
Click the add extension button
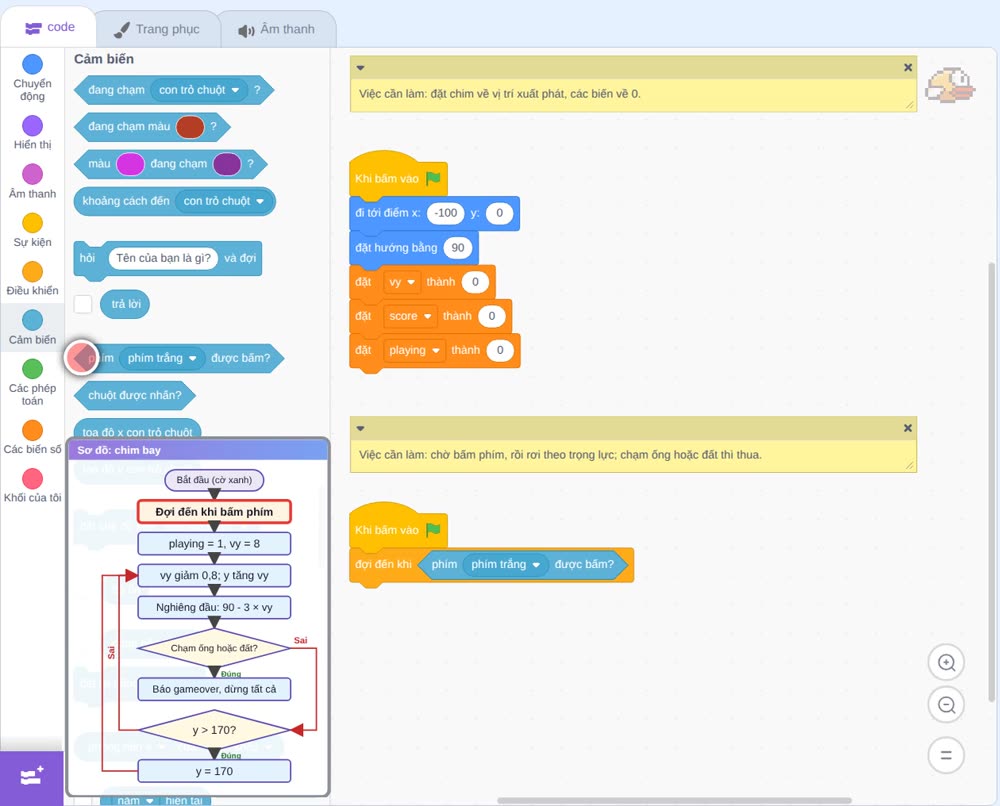[32, 777]
